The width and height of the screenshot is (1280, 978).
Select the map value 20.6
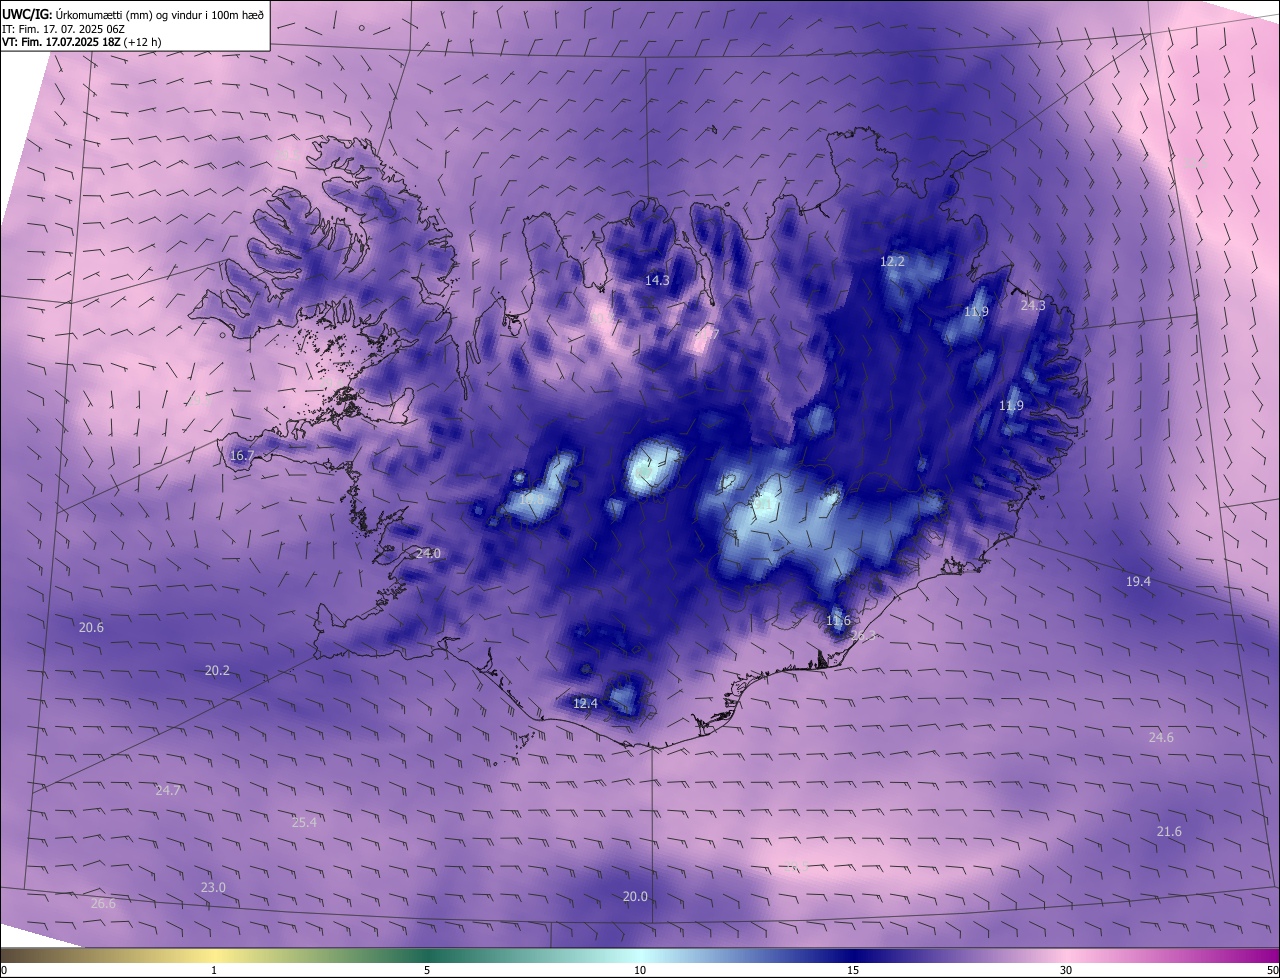point(91,628)
